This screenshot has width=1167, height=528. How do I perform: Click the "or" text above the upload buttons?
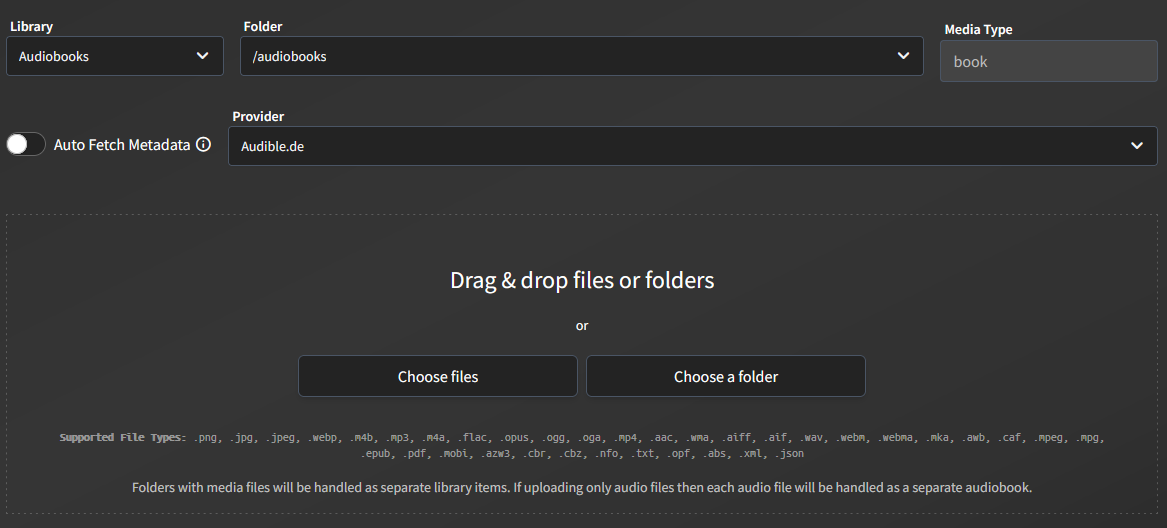[582, 326]
